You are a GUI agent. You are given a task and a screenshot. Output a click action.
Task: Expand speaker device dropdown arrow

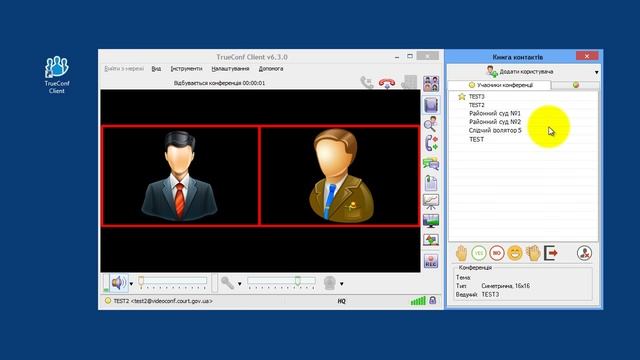(131, 284)
